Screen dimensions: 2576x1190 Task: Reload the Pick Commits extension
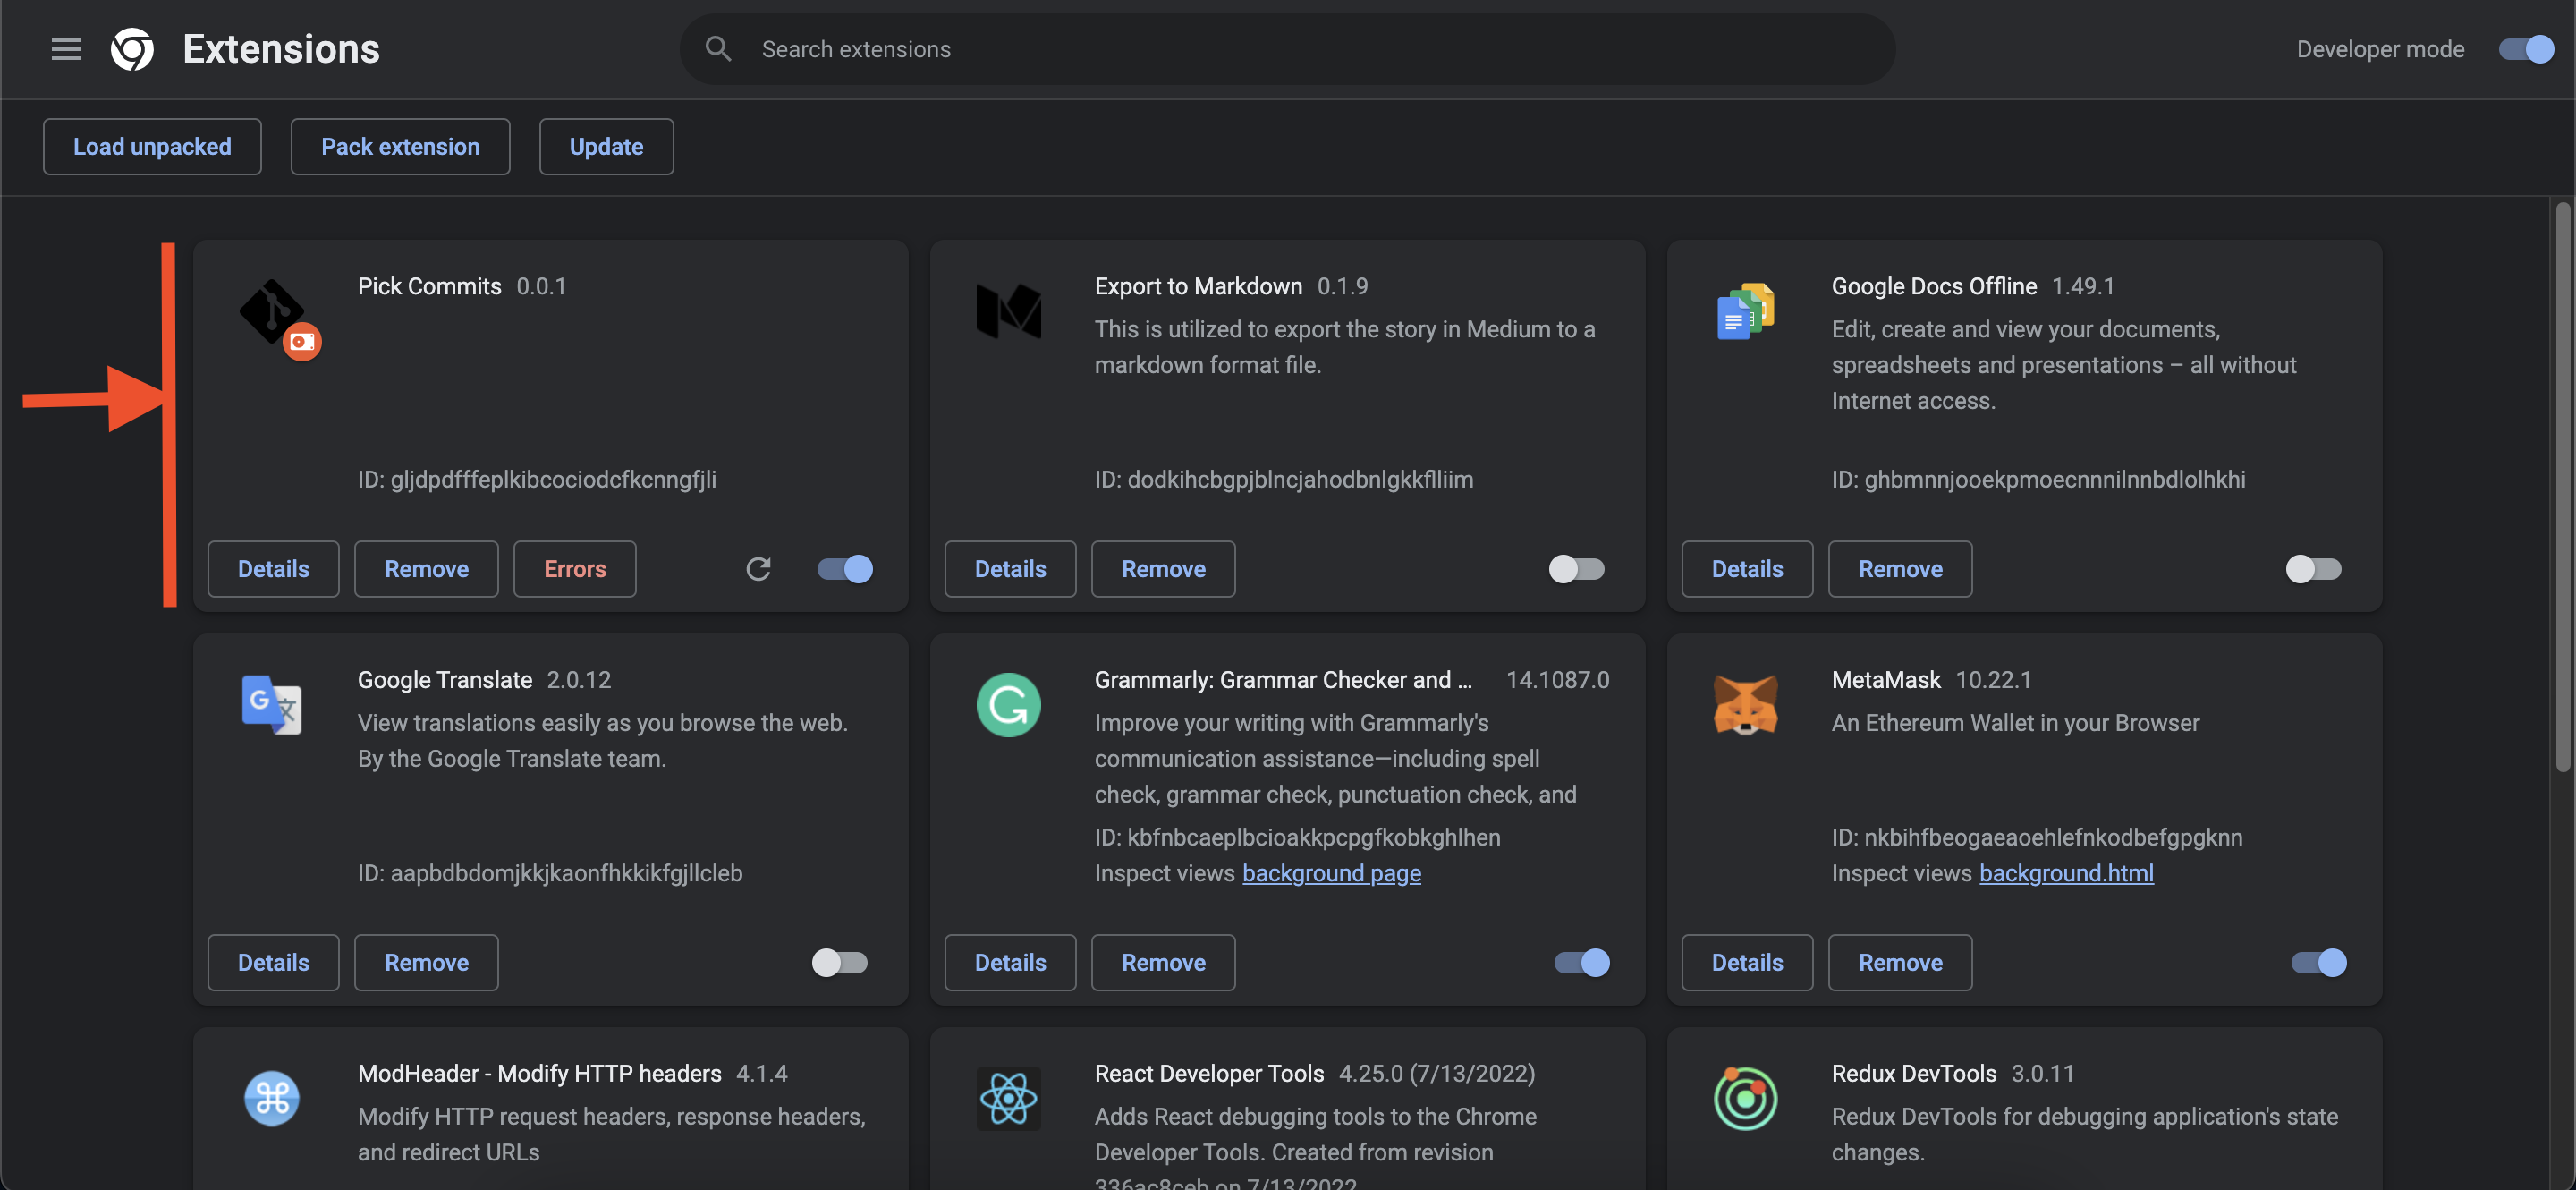click(758, 569)
